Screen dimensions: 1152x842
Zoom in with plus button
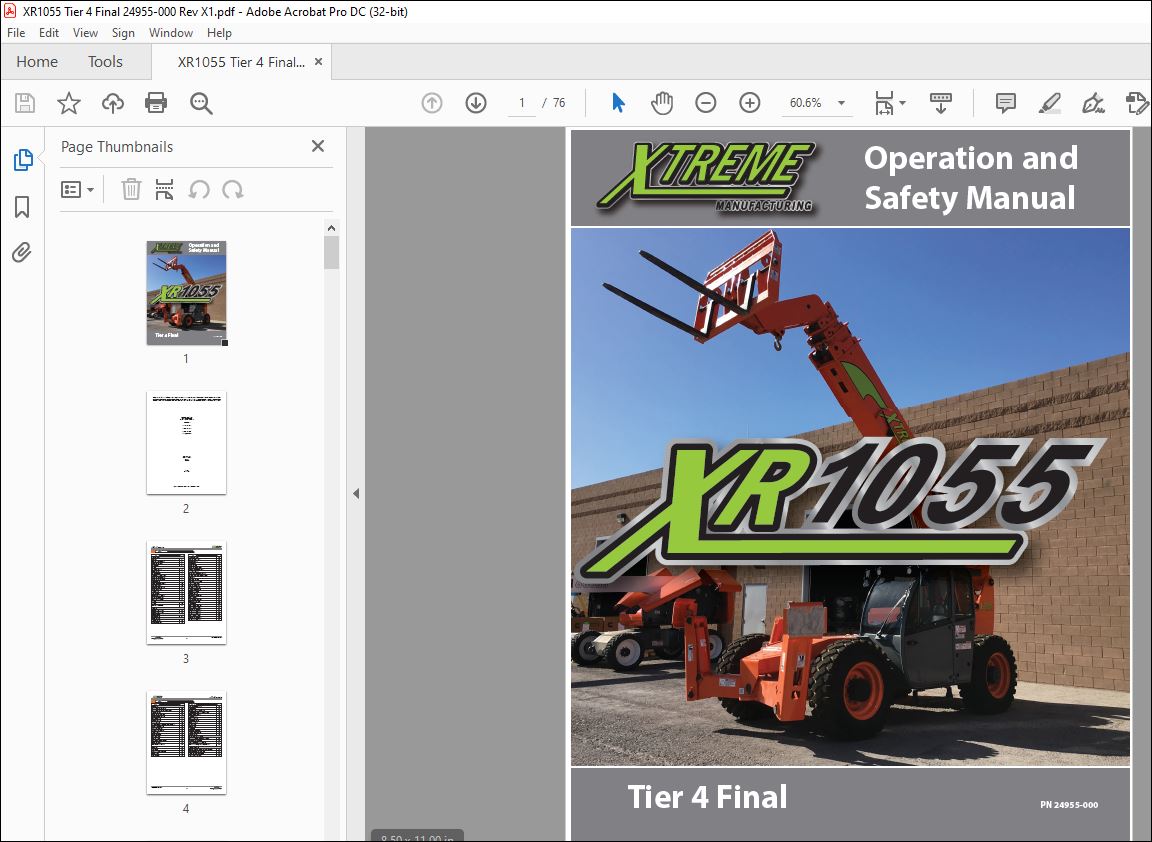[x=749, y=103]
